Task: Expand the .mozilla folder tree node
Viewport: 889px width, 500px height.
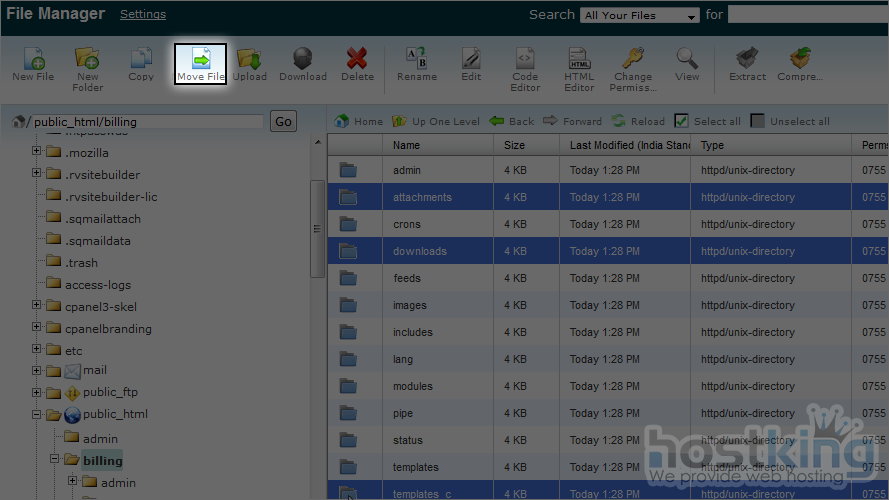Action: tap(37, 152)
